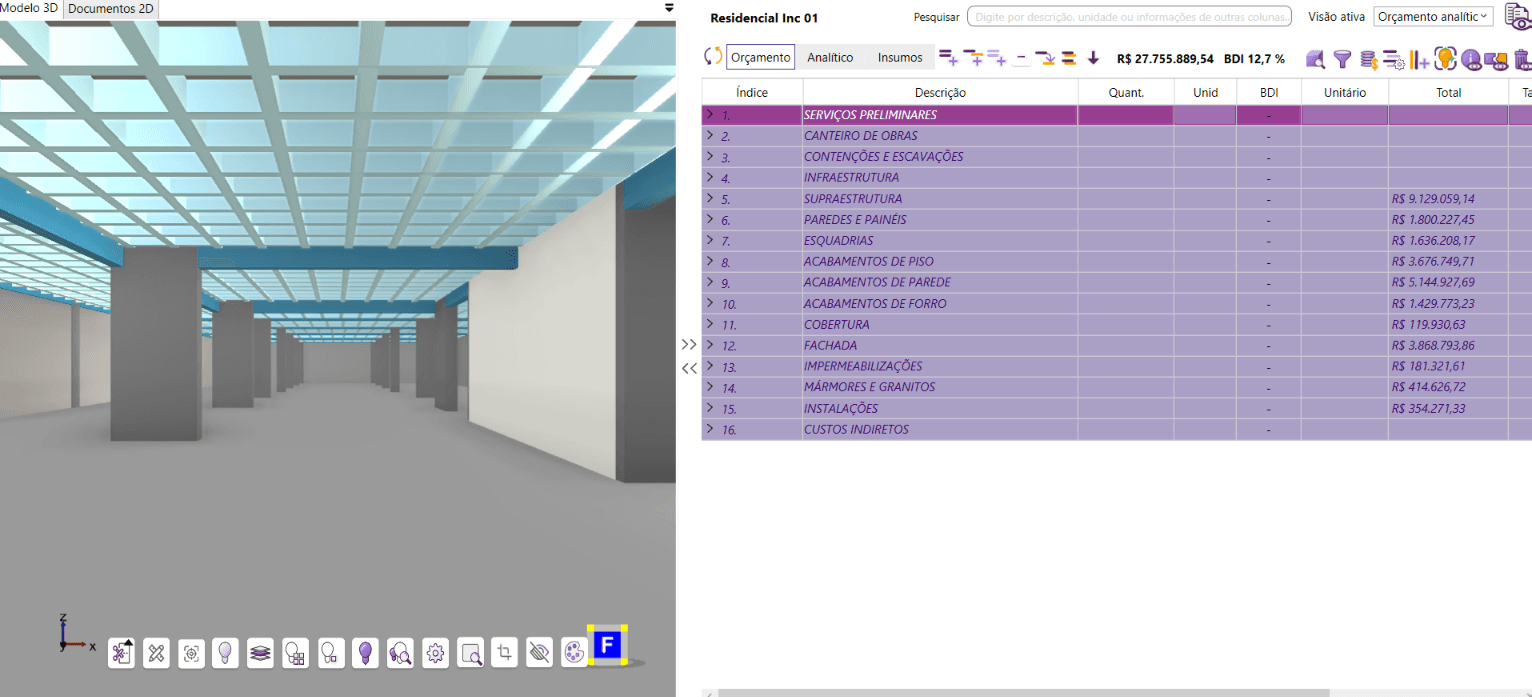The height and width of the screenshot is (697, 1532).
Task: Click the F face of the view cube
Action: pos(607,645)
